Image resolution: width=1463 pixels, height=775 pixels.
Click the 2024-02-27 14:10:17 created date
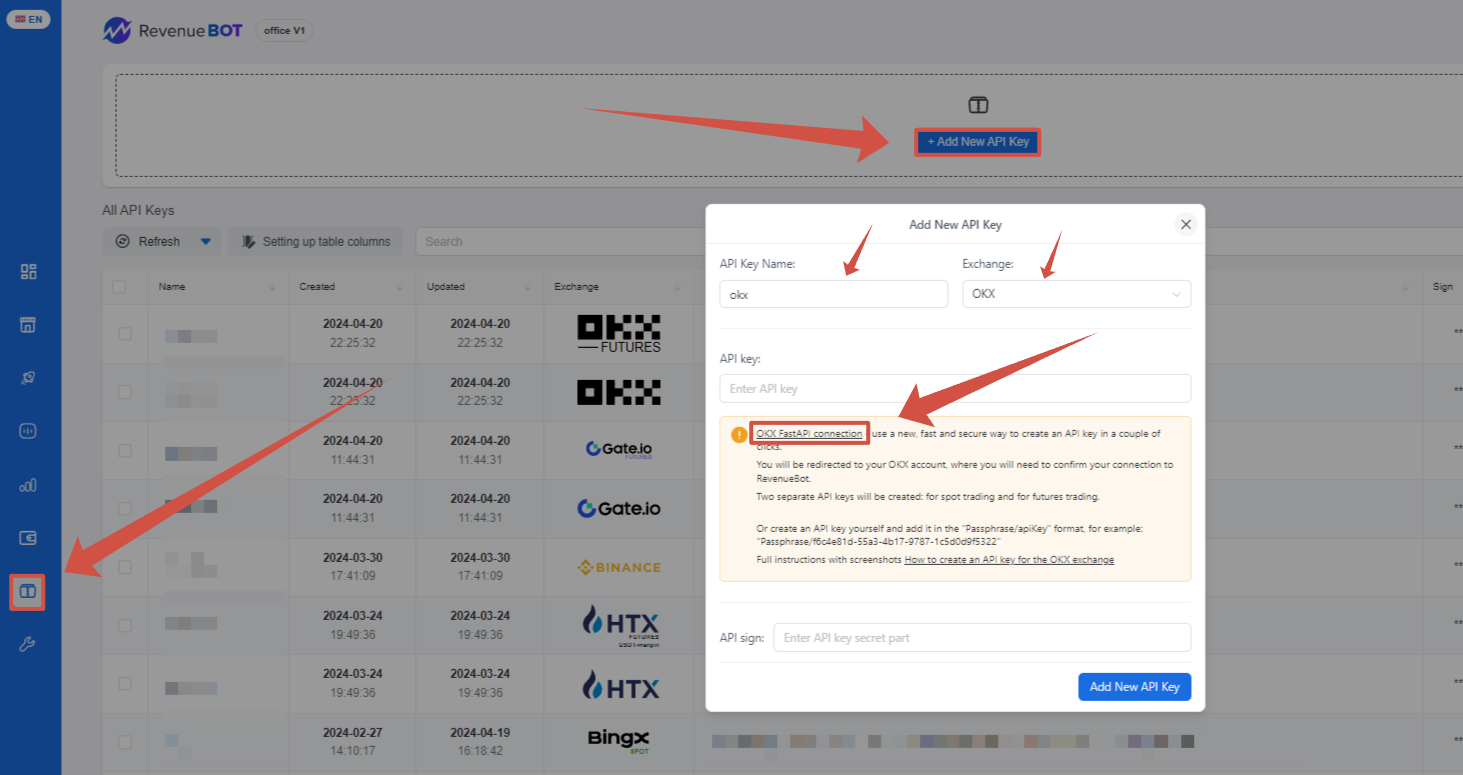click(351, 741)
